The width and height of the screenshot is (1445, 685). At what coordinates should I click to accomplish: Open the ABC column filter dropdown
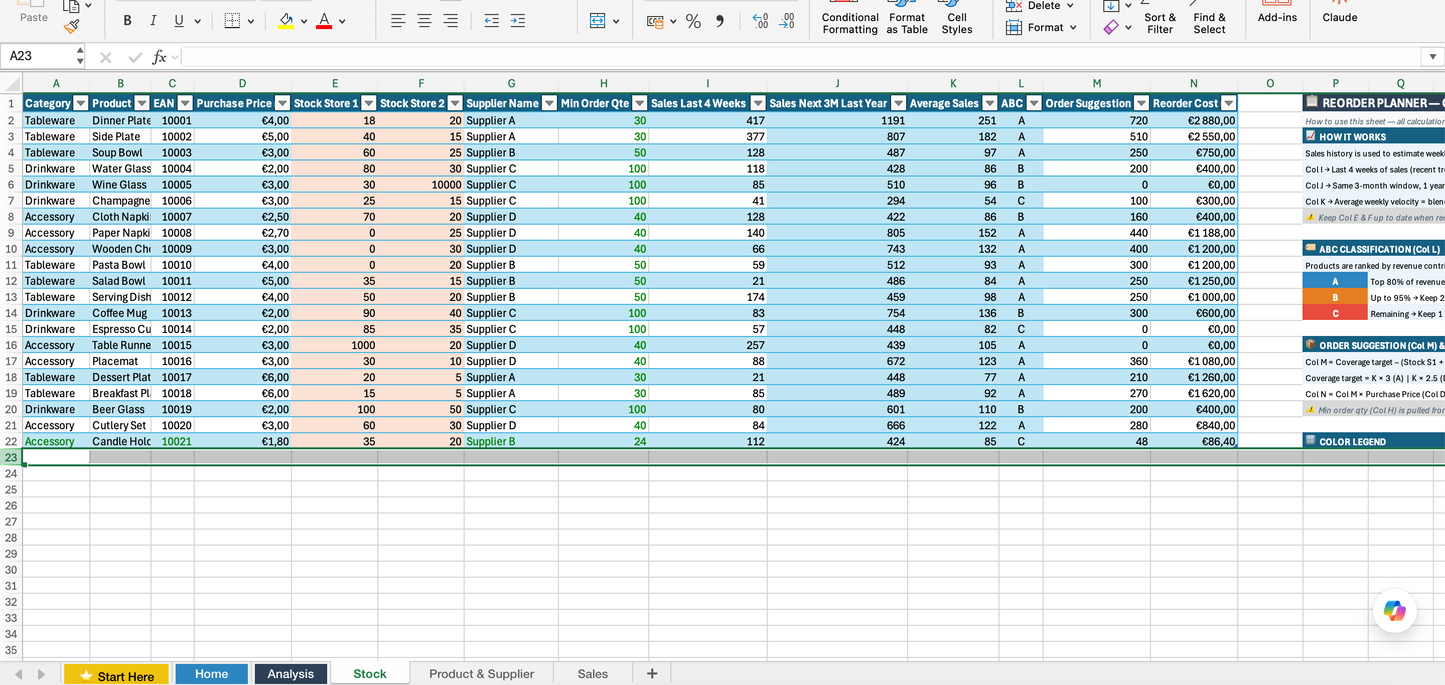pyautogui.click(x=1035, y=103)
